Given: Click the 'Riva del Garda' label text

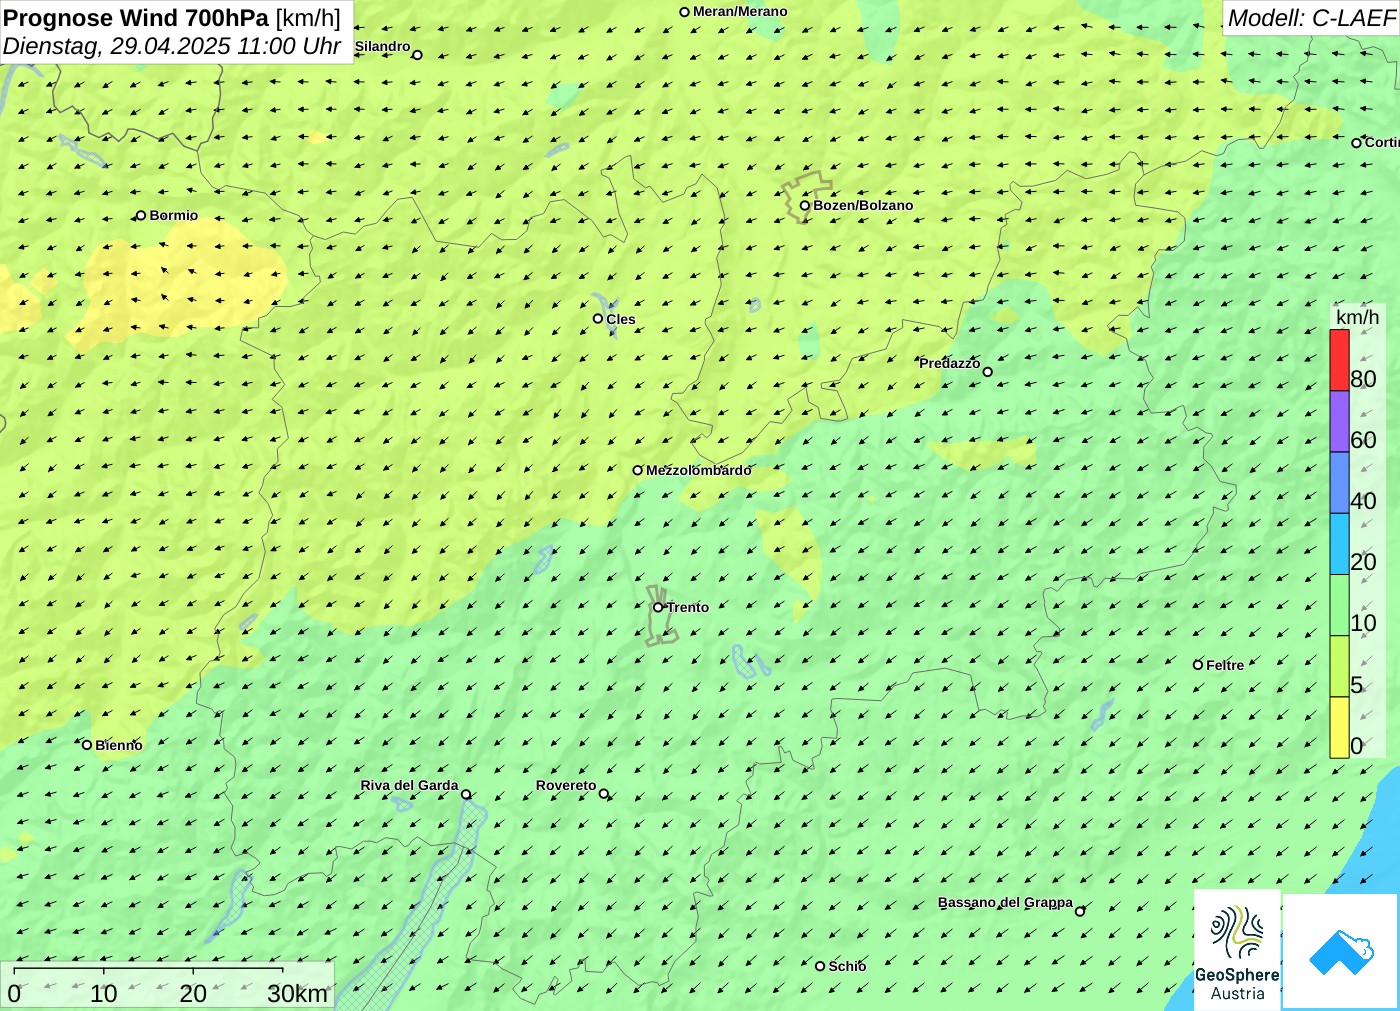Looking at the screenshot, I should (x=409, y=785).
